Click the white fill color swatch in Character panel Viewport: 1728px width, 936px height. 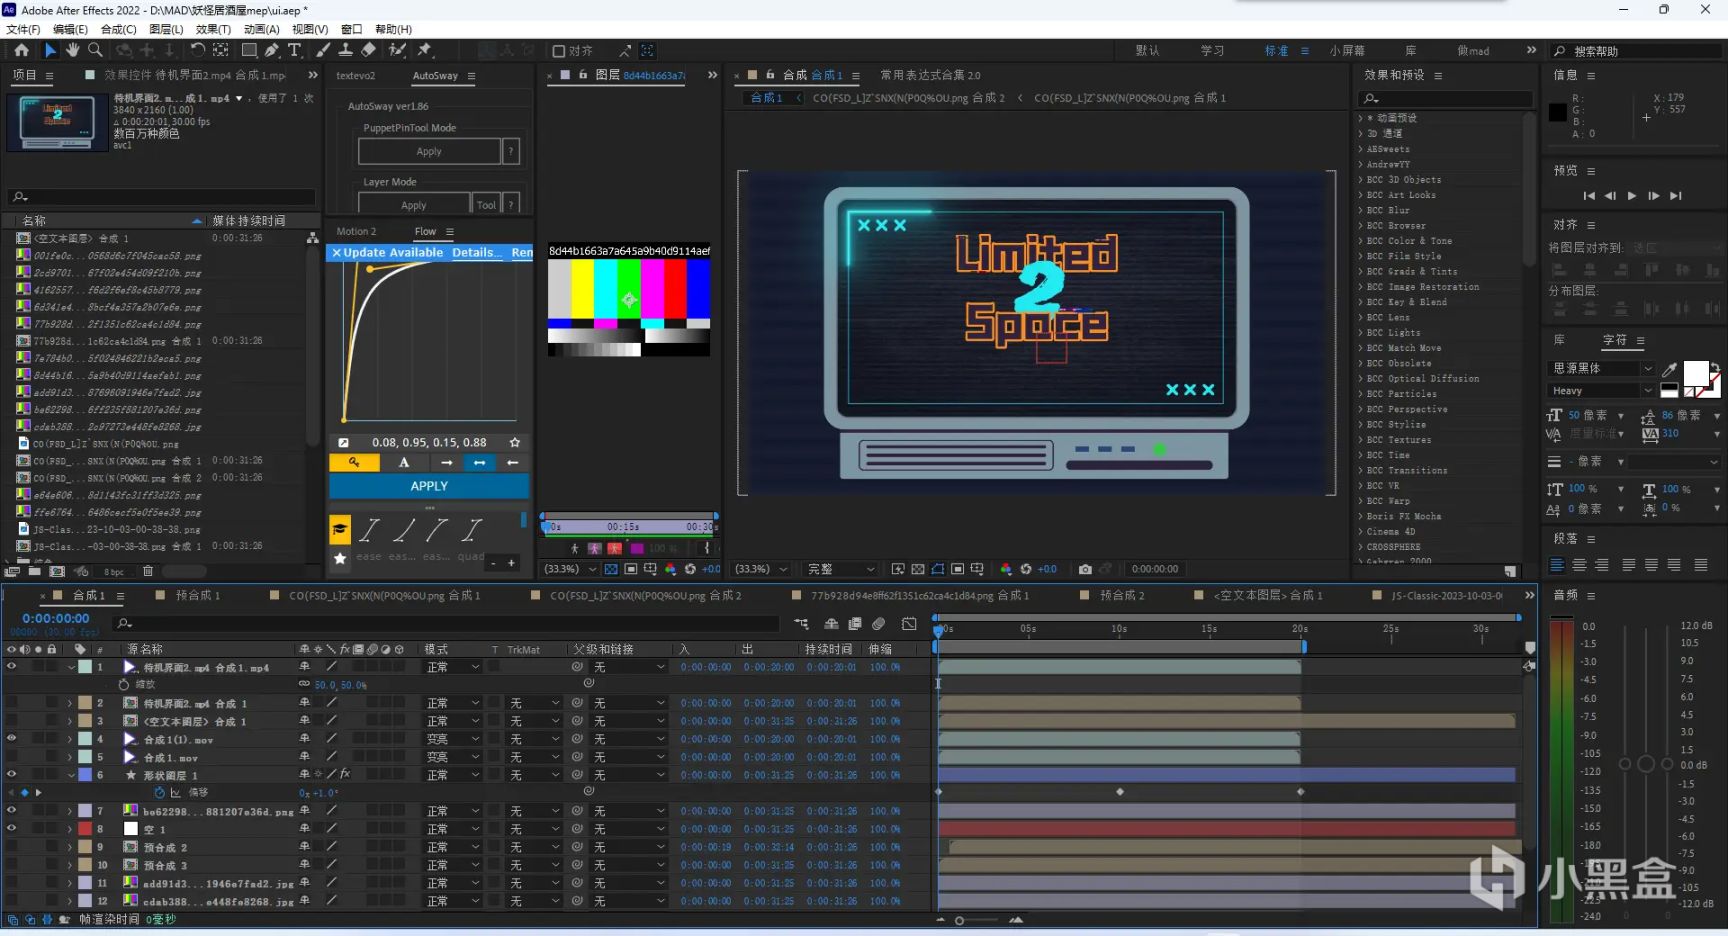[x=1696, y=373]
